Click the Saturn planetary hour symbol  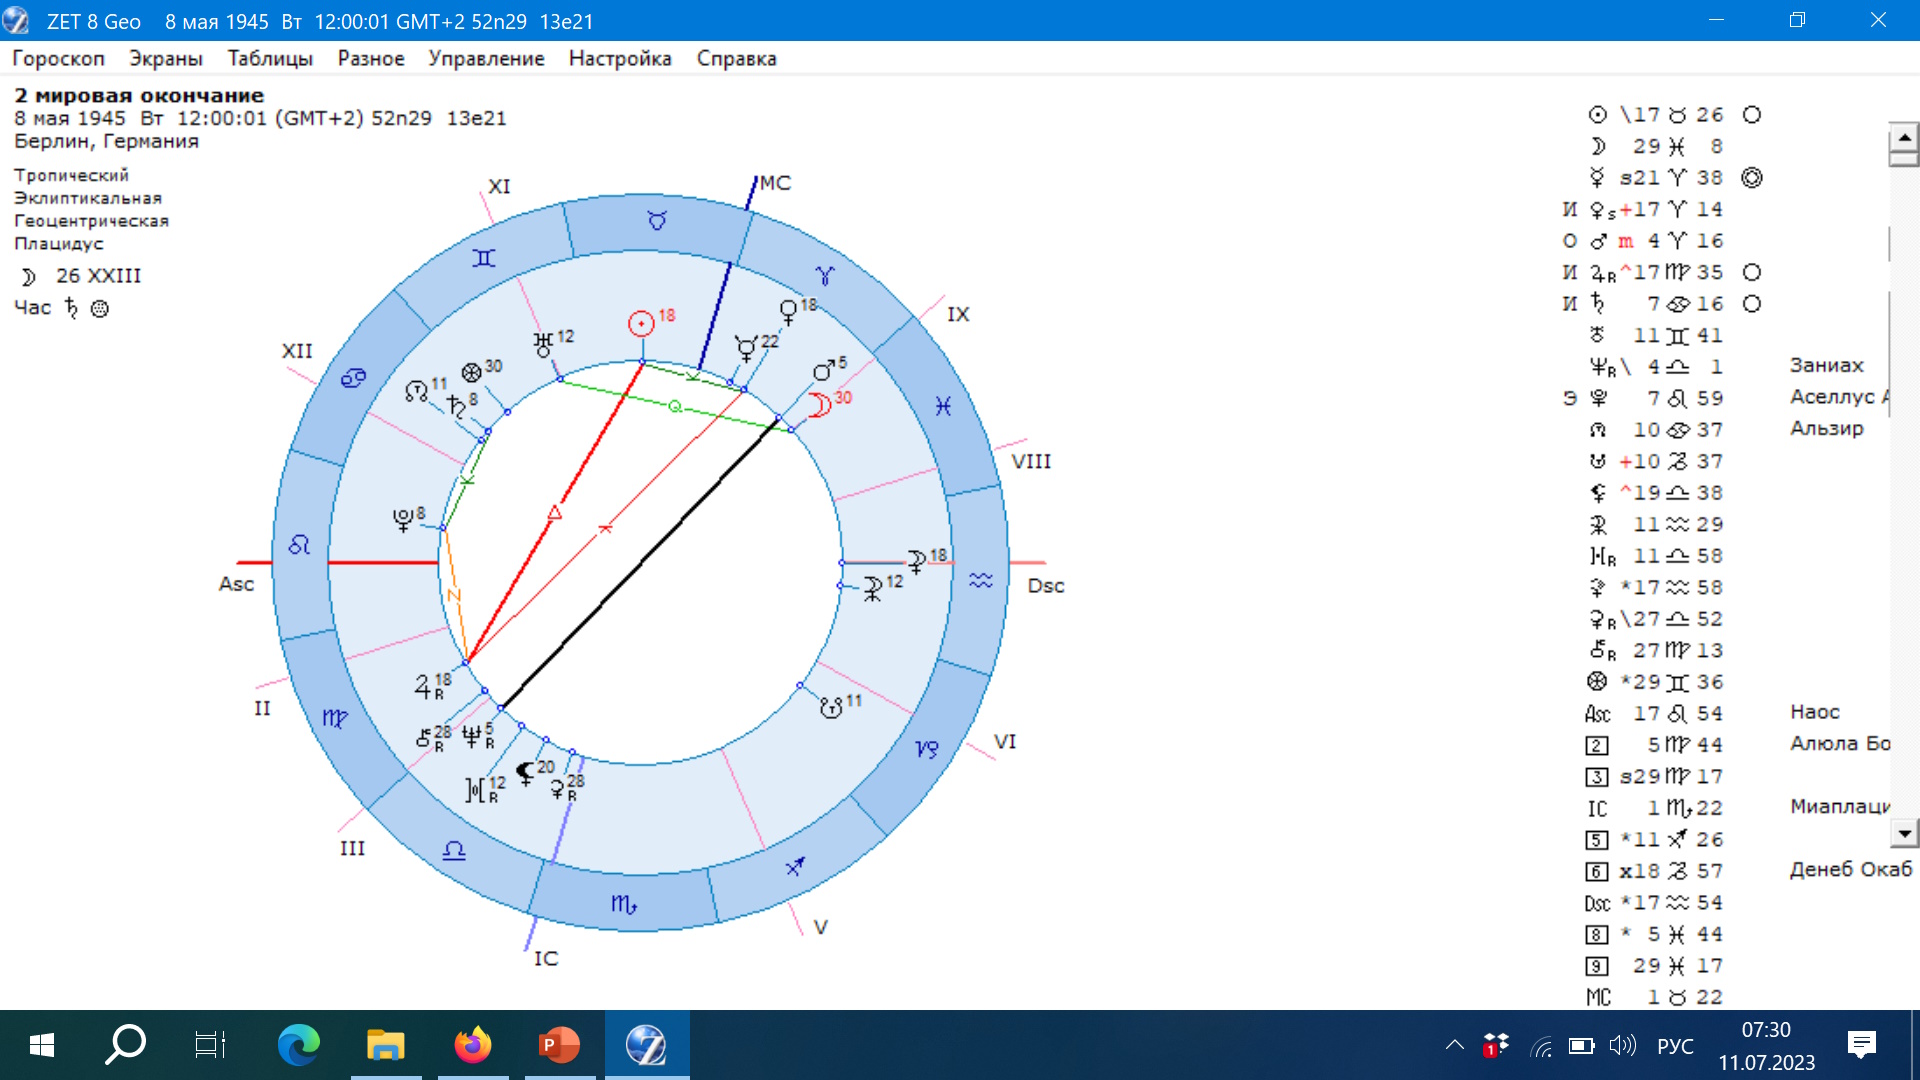point(71,308)
